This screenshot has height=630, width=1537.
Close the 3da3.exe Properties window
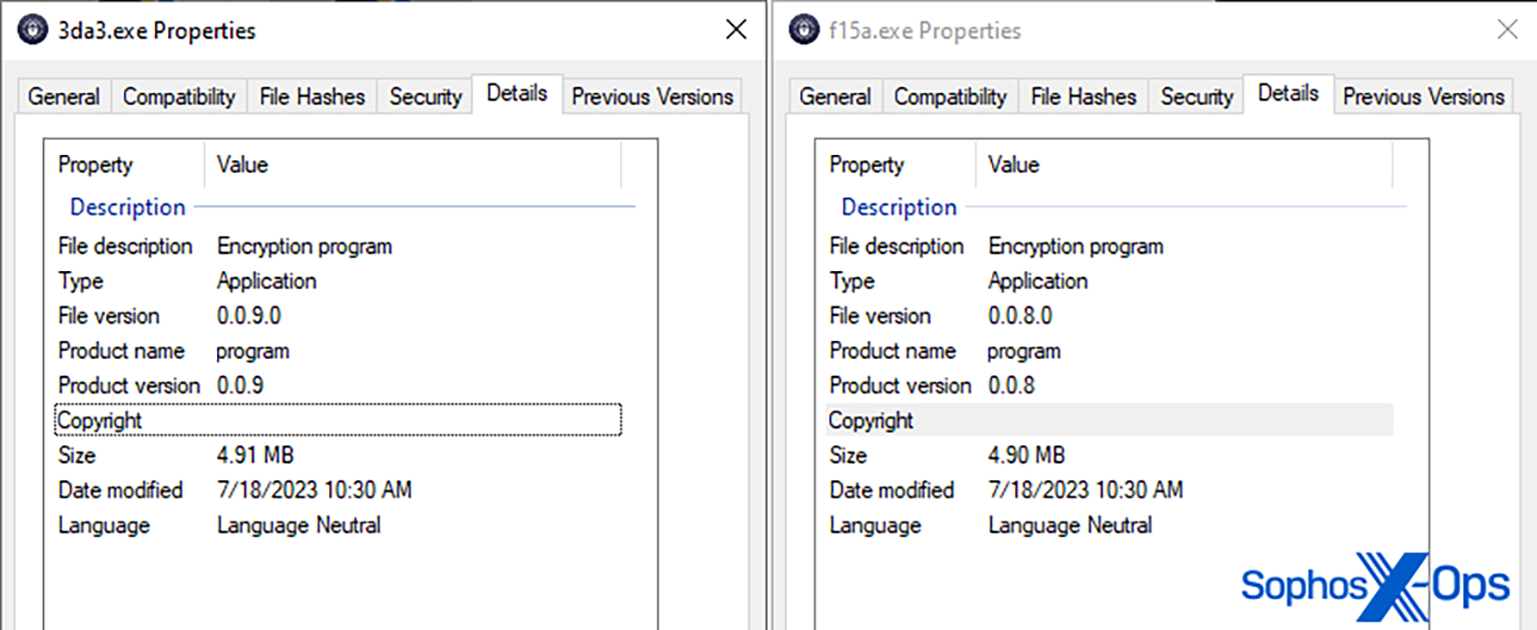[x=736, y=30]
